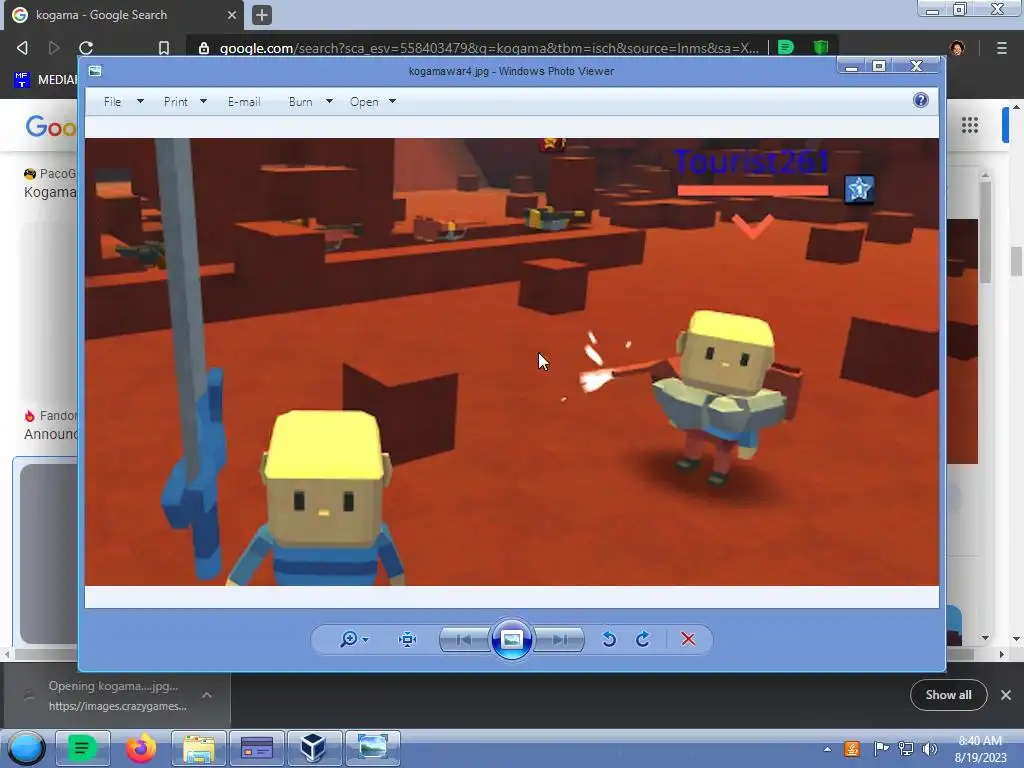Click E-mail in Photo Viewer toolbar
1024x768 pixels.
click(244, 102)
